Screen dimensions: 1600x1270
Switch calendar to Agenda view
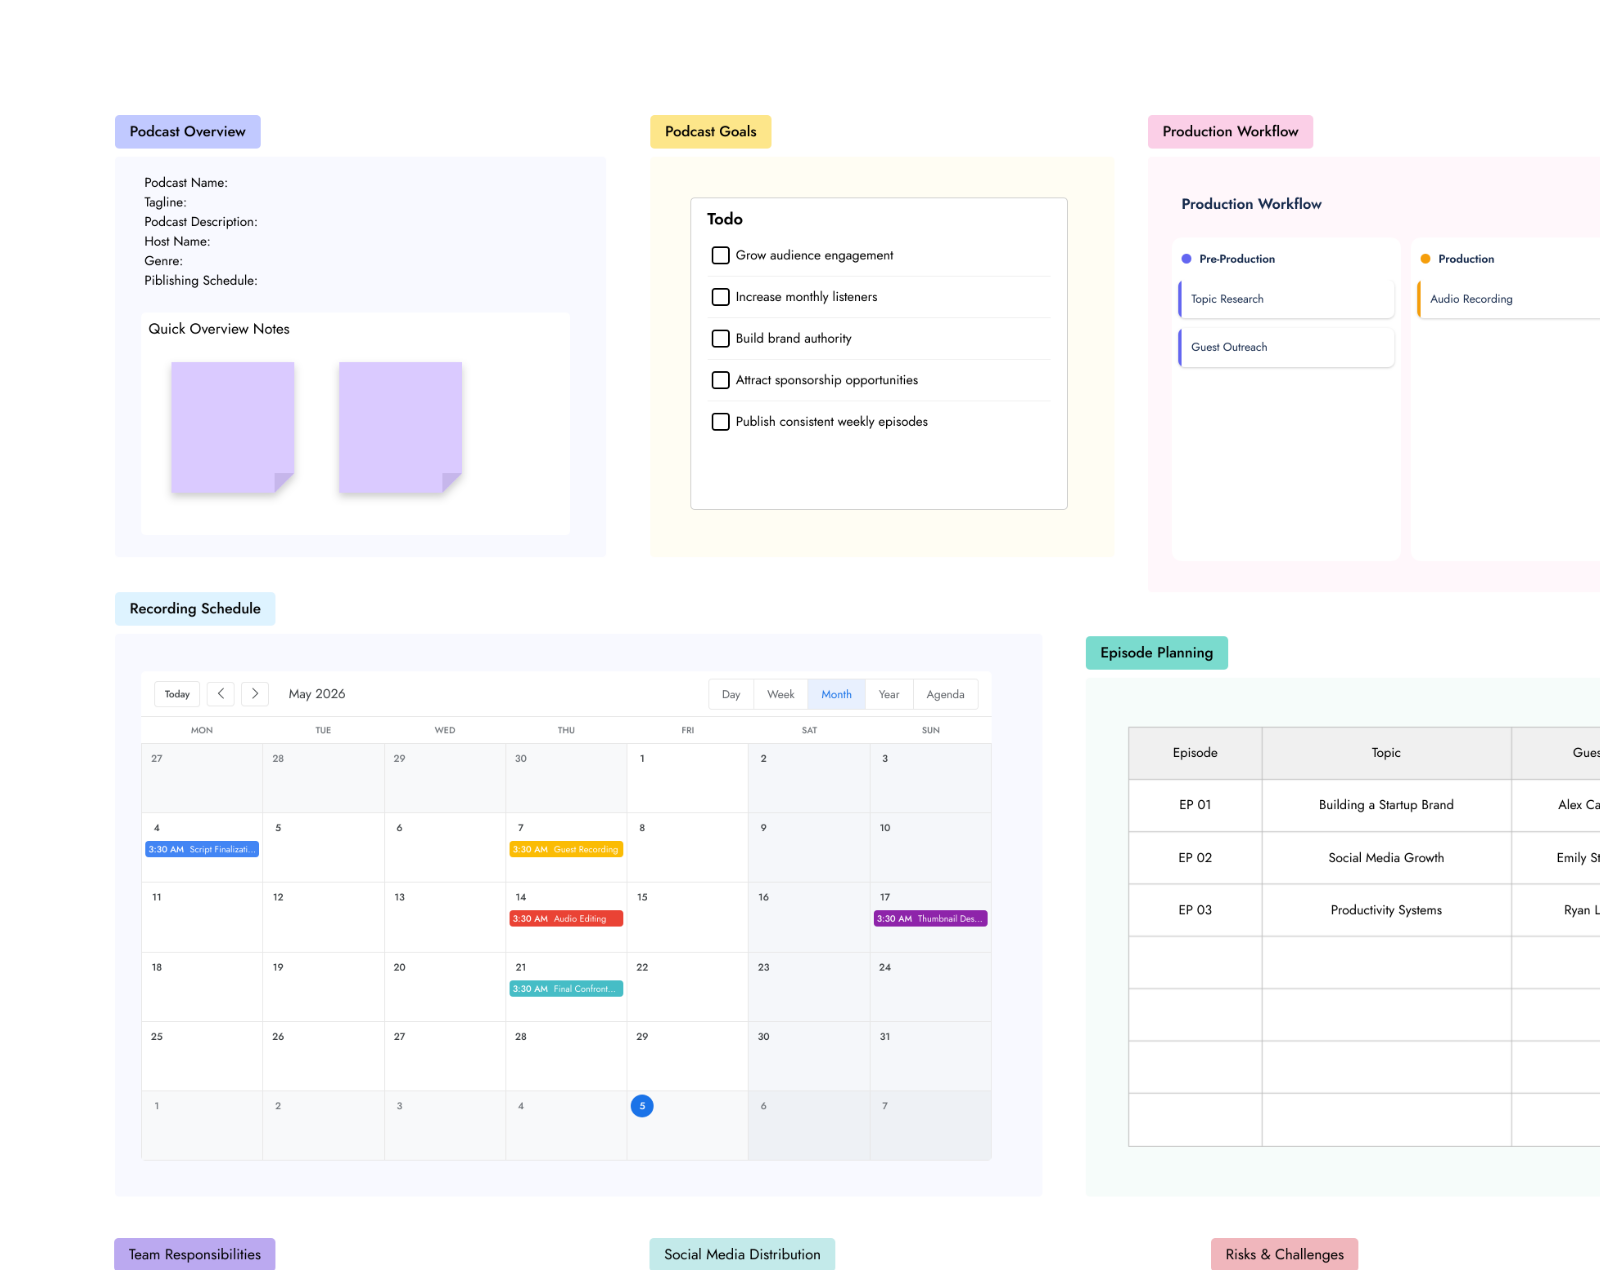tap(945, 694)
